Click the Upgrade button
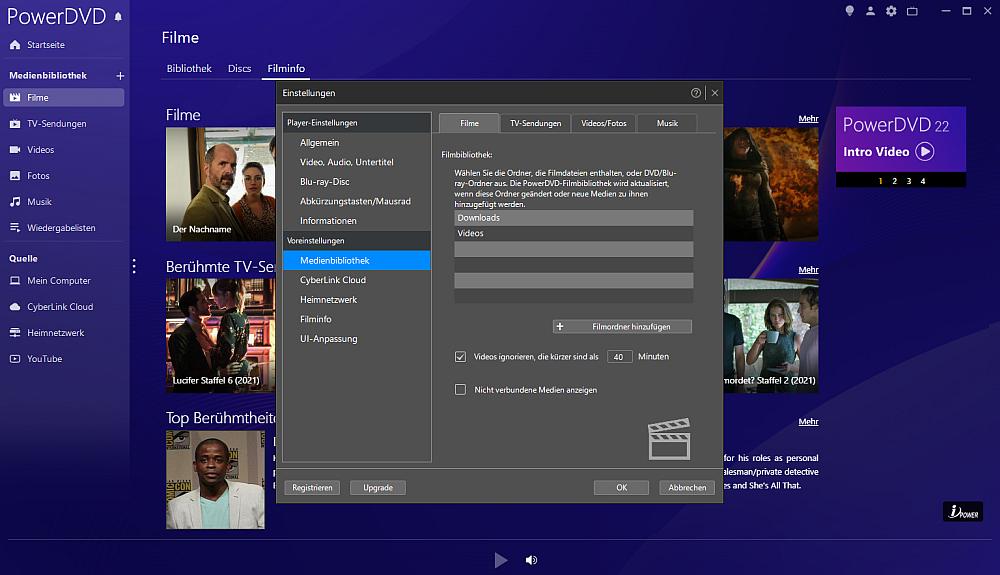The image size is (1000, 575). pos(378,488)
